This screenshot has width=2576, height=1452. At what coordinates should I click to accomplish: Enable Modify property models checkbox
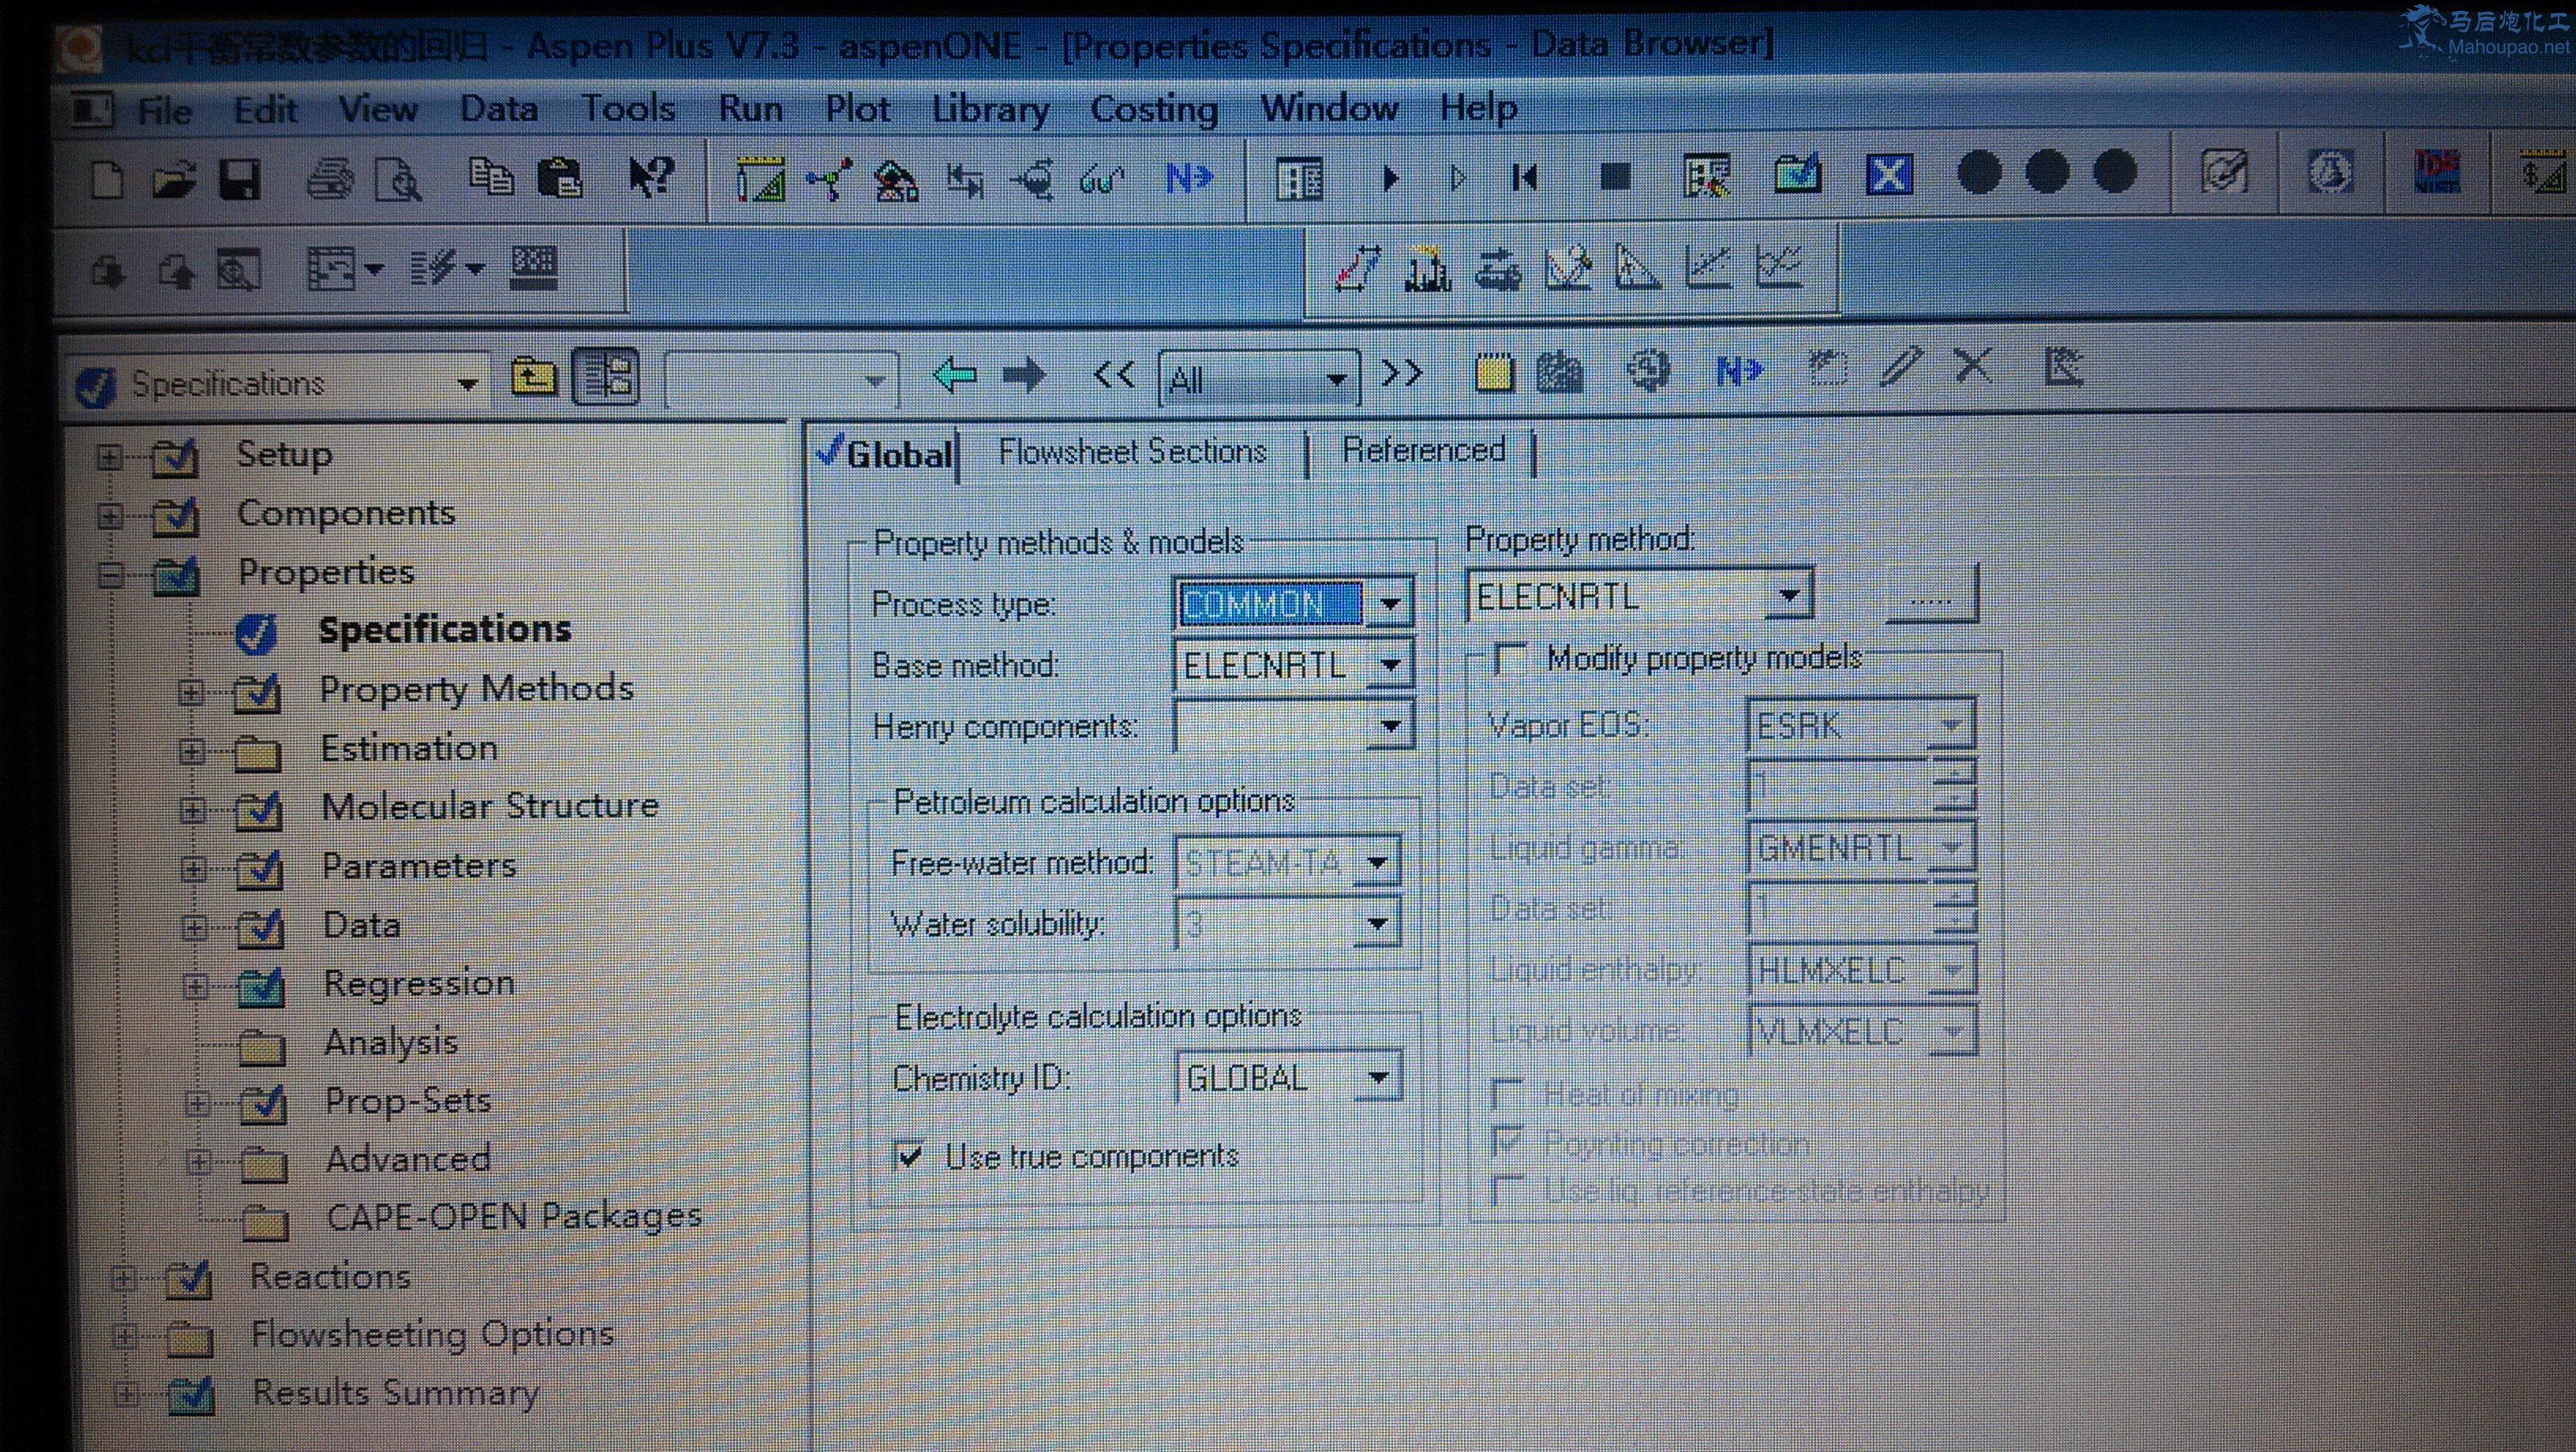1509,659
